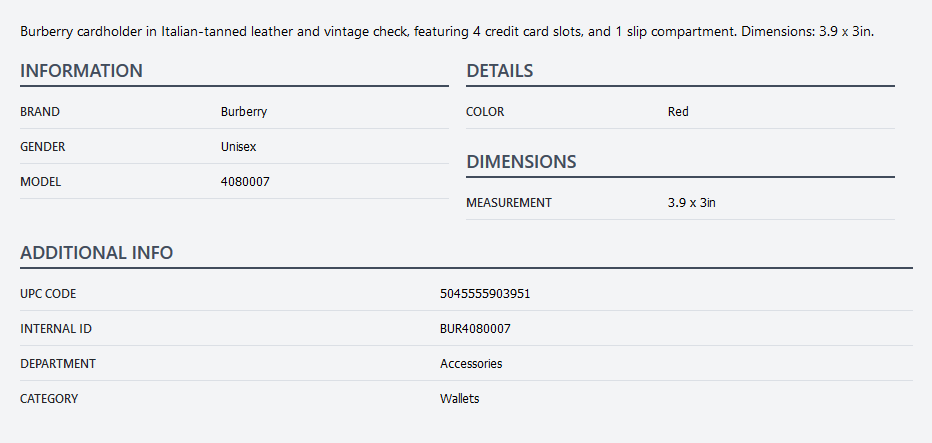
Task: Click the UPC CODE row label
Action: click(x=48, y=294)
